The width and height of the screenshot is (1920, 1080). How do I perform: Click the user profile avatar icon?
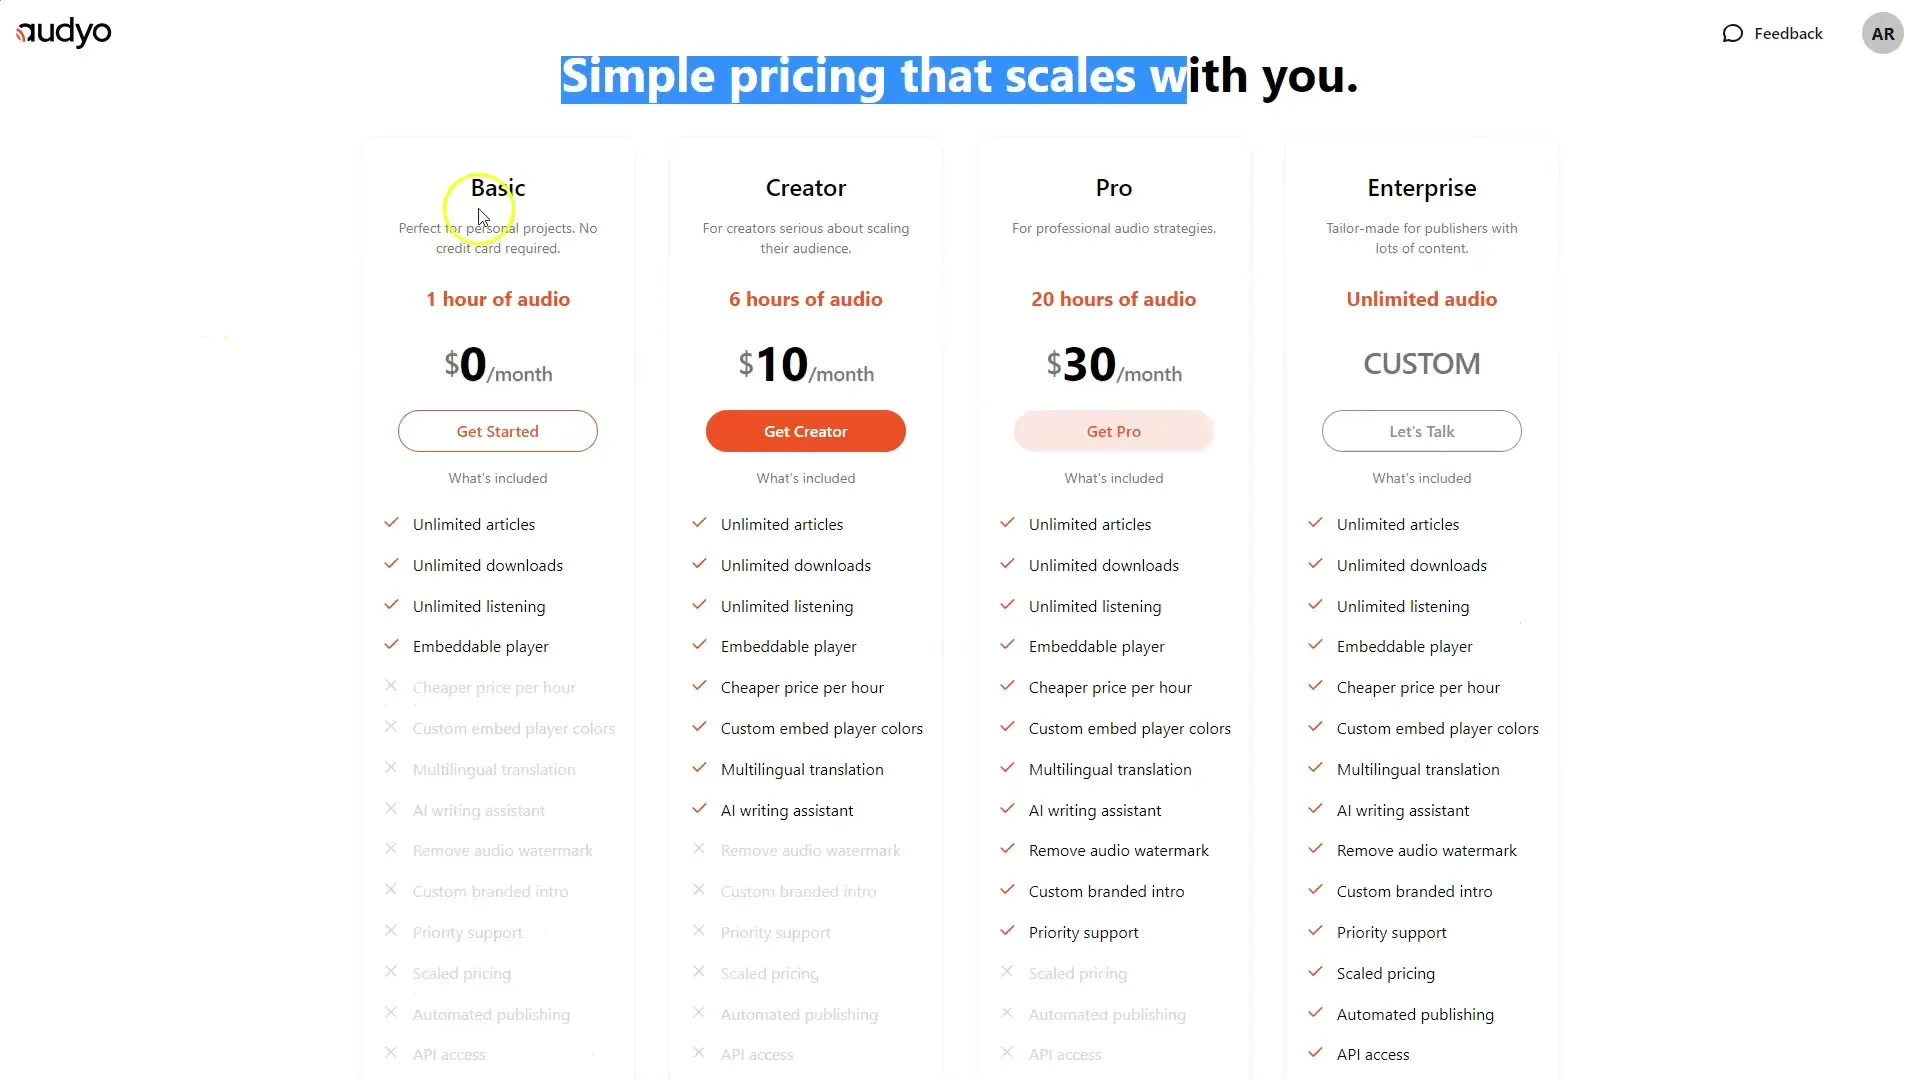1882,33
